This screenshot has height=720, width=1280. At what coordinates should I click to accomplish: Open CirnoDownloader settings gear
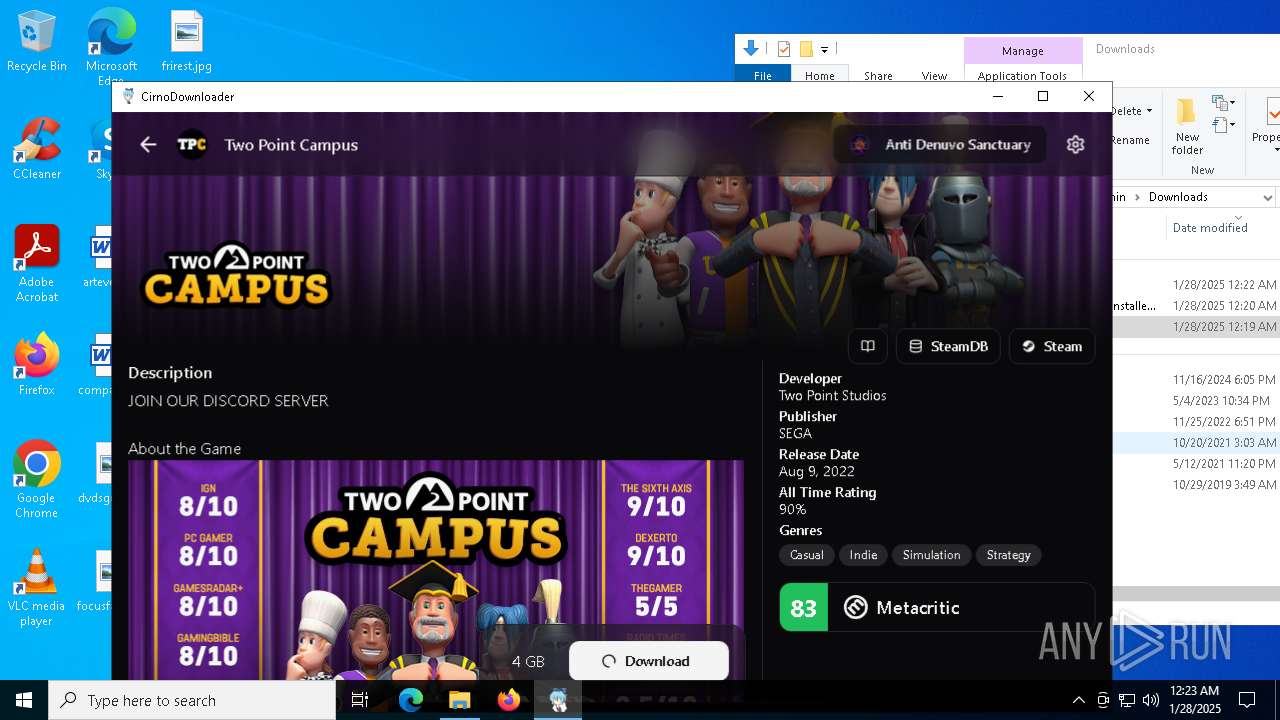[x=1075, y=145]
